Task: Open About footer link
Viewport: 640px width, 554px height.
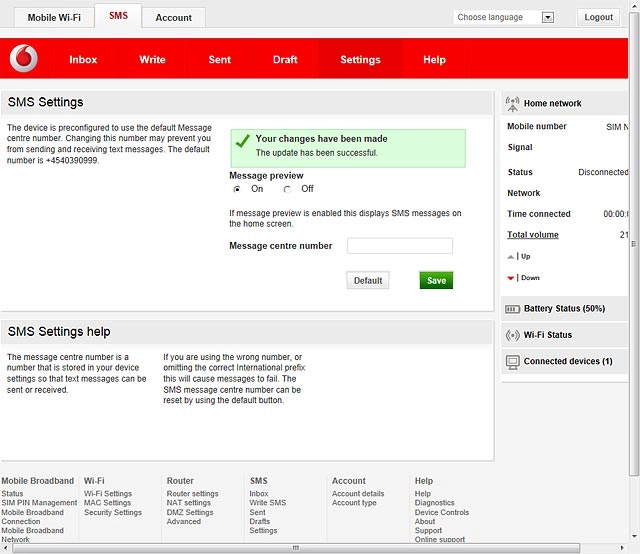Action: pos(425,522)
